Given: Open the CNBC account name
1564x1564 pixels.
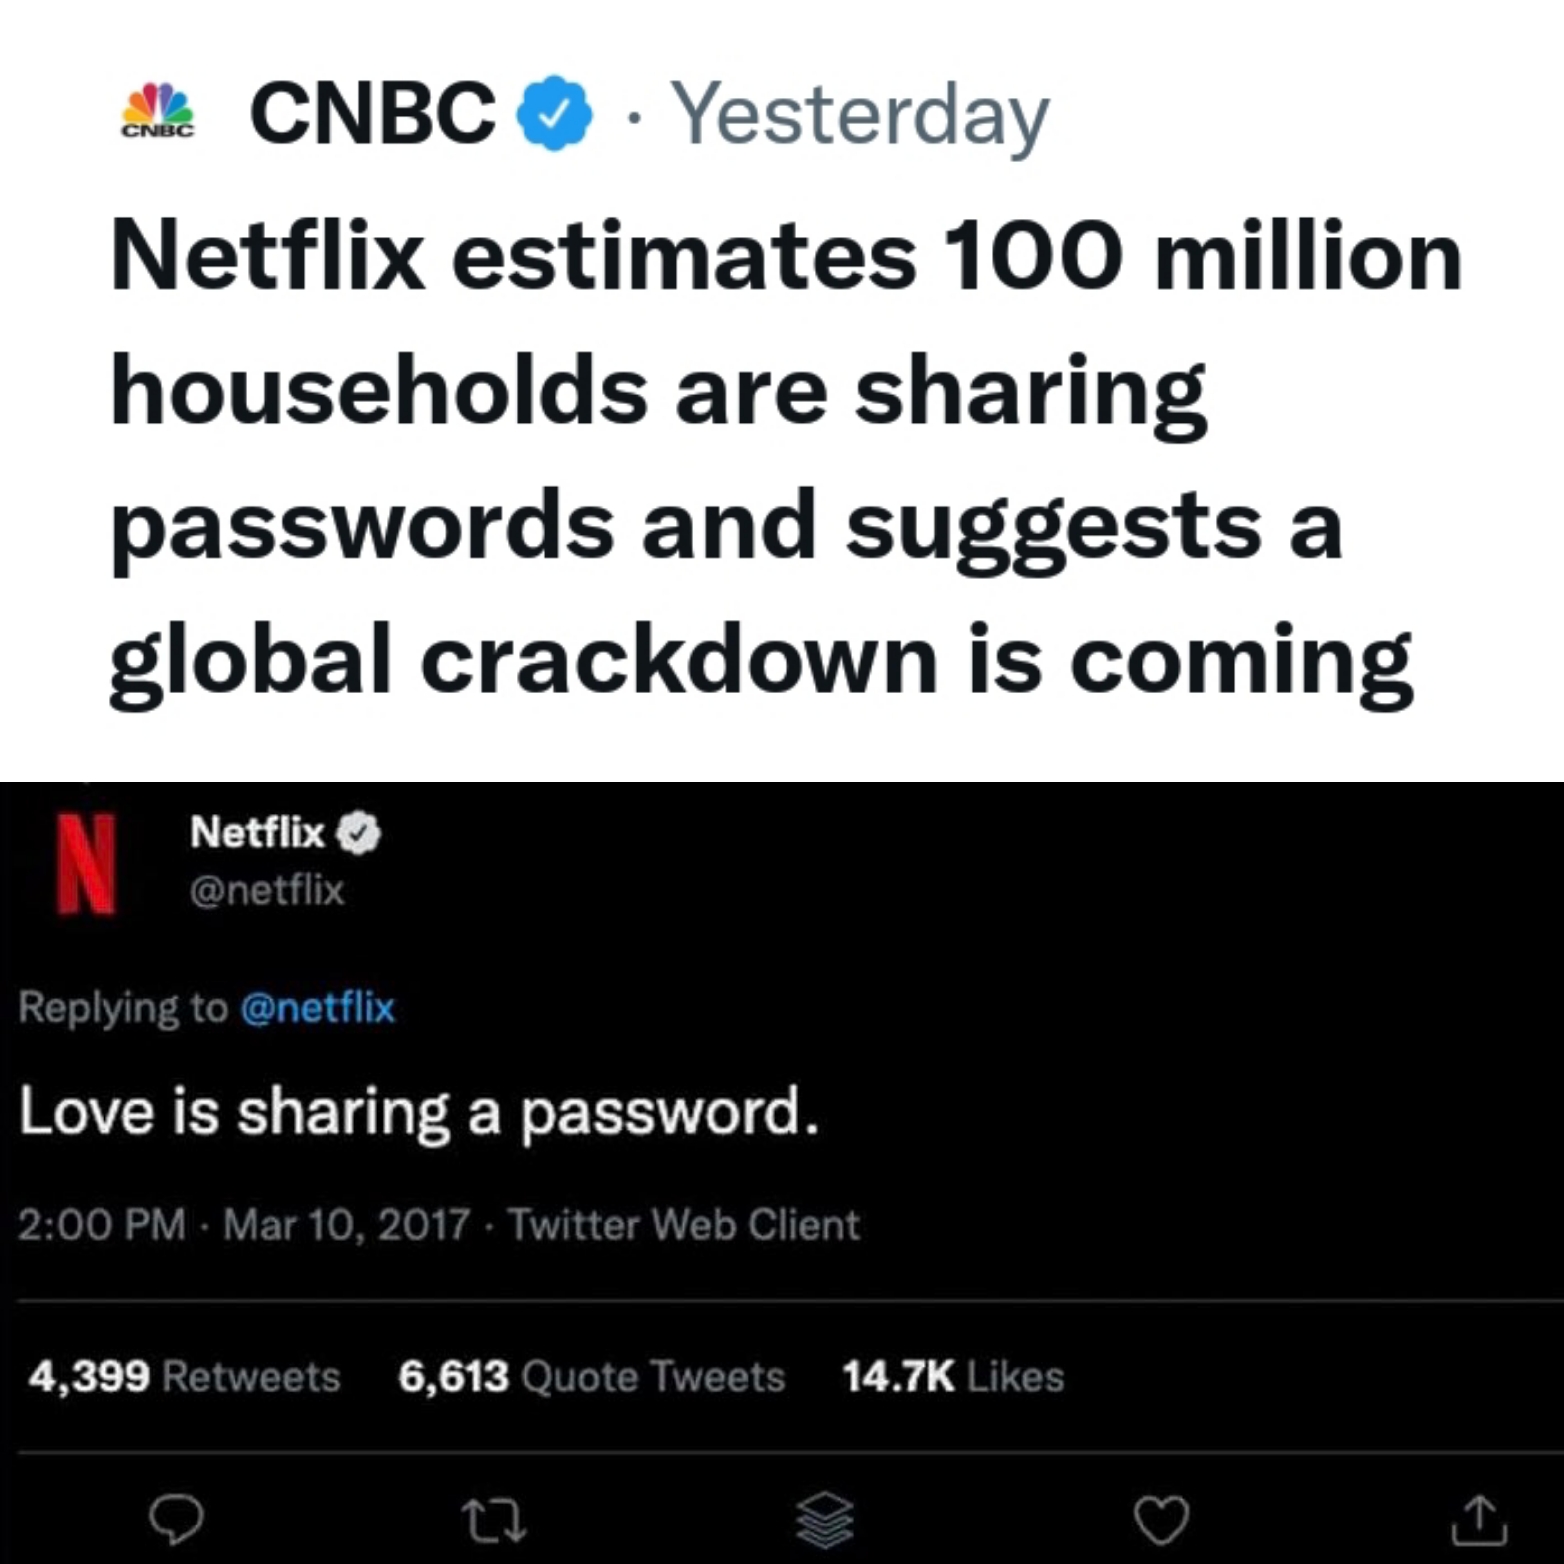Looking at the screenshot, I should (x=372, y=112).
